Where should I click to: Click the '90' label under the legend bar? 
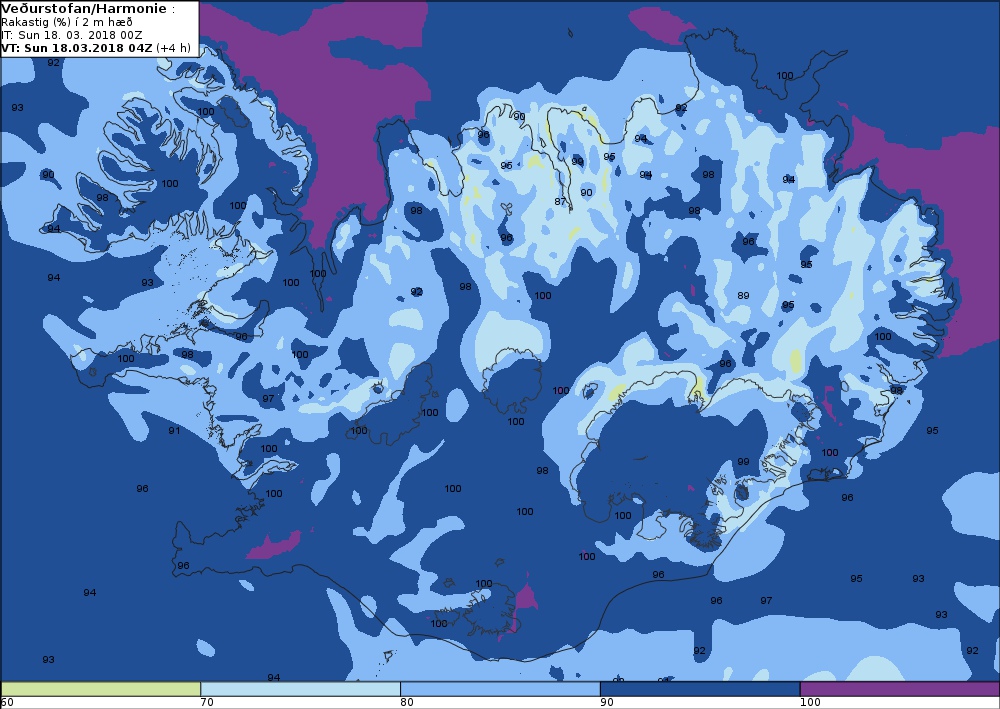607,702
